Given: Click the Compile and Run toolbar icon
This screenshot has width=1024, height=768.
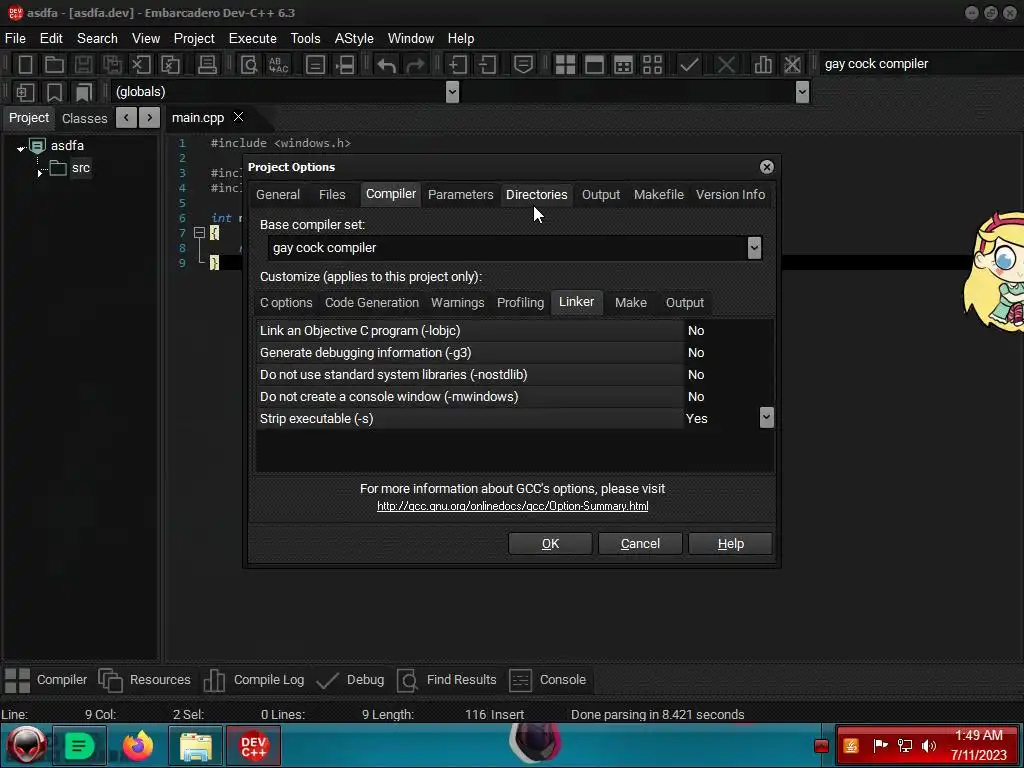Looking at the screenshot, I should point(623,65).
